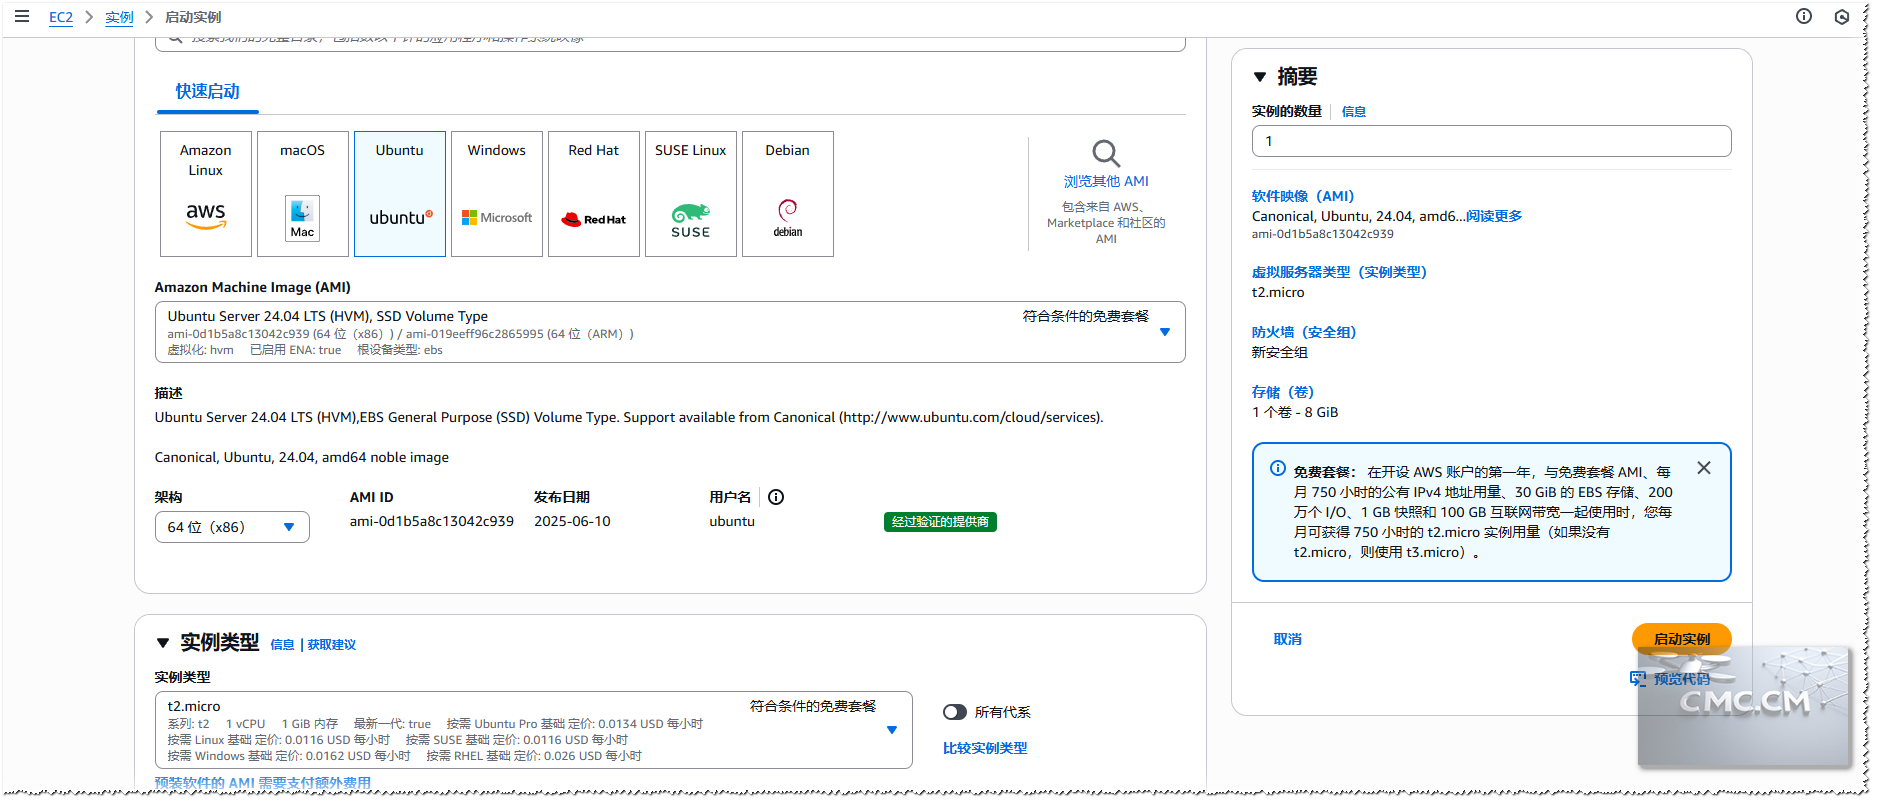
Task: Open 虚拟服务器类型 (实例类型) summary link
Action: click(x=1339, y=272)
